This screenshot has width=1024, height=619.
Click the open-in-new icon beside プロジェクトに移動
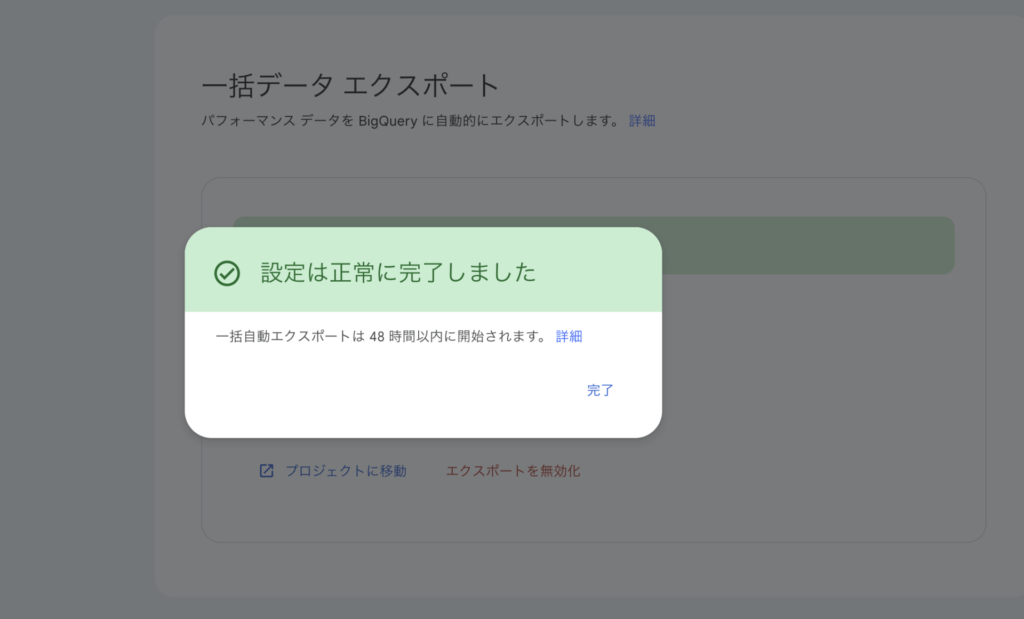click(x=266, y=471)
